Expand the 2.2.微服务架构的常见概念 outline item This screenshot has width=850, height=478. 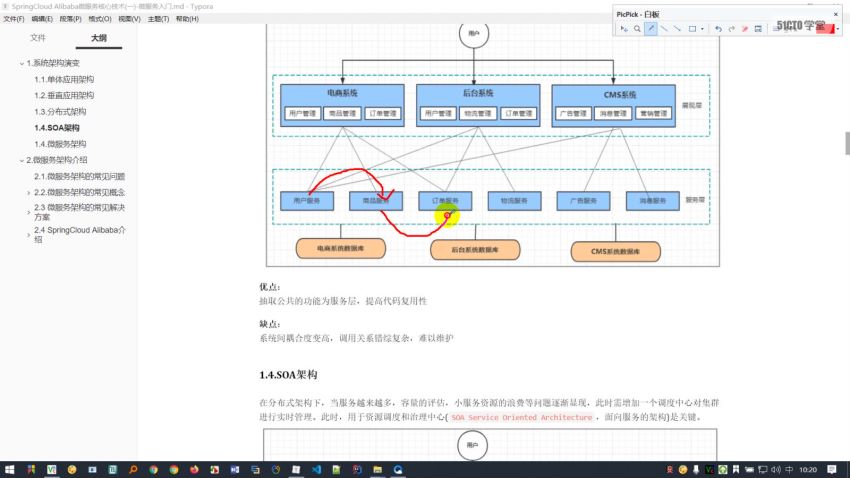click(x=29, y=192)
